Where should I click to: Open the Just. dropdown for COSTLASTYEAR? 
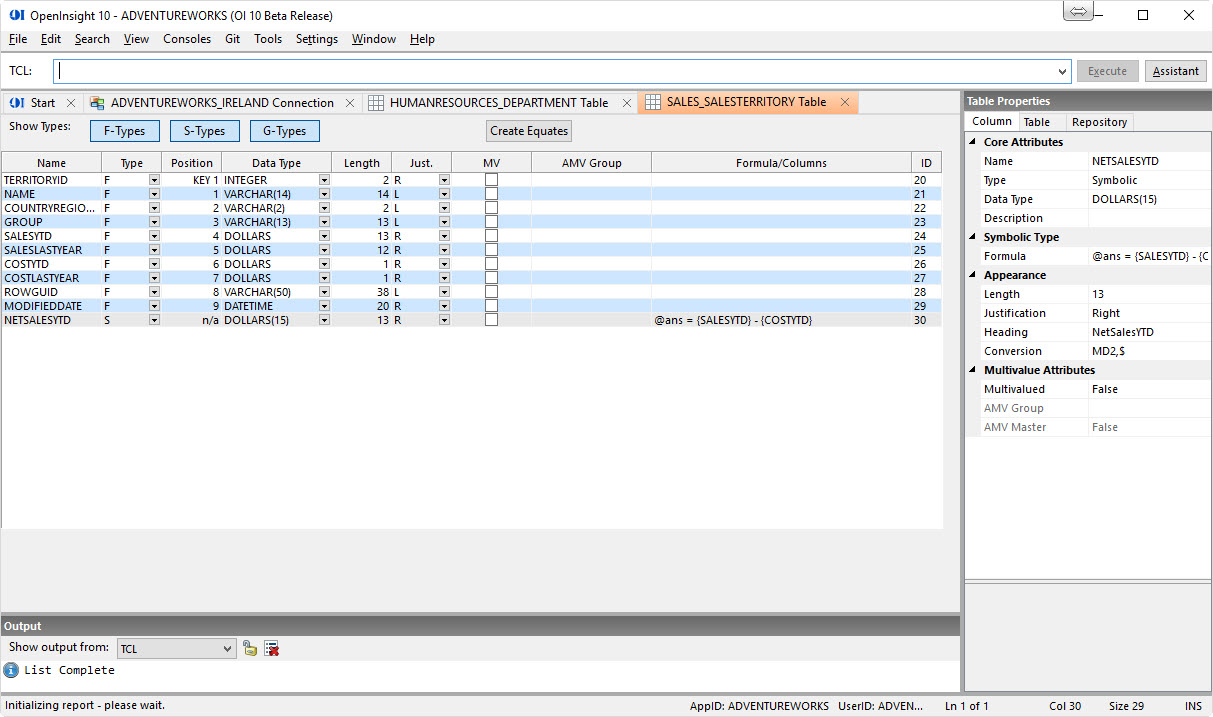[x=444, y=278]
